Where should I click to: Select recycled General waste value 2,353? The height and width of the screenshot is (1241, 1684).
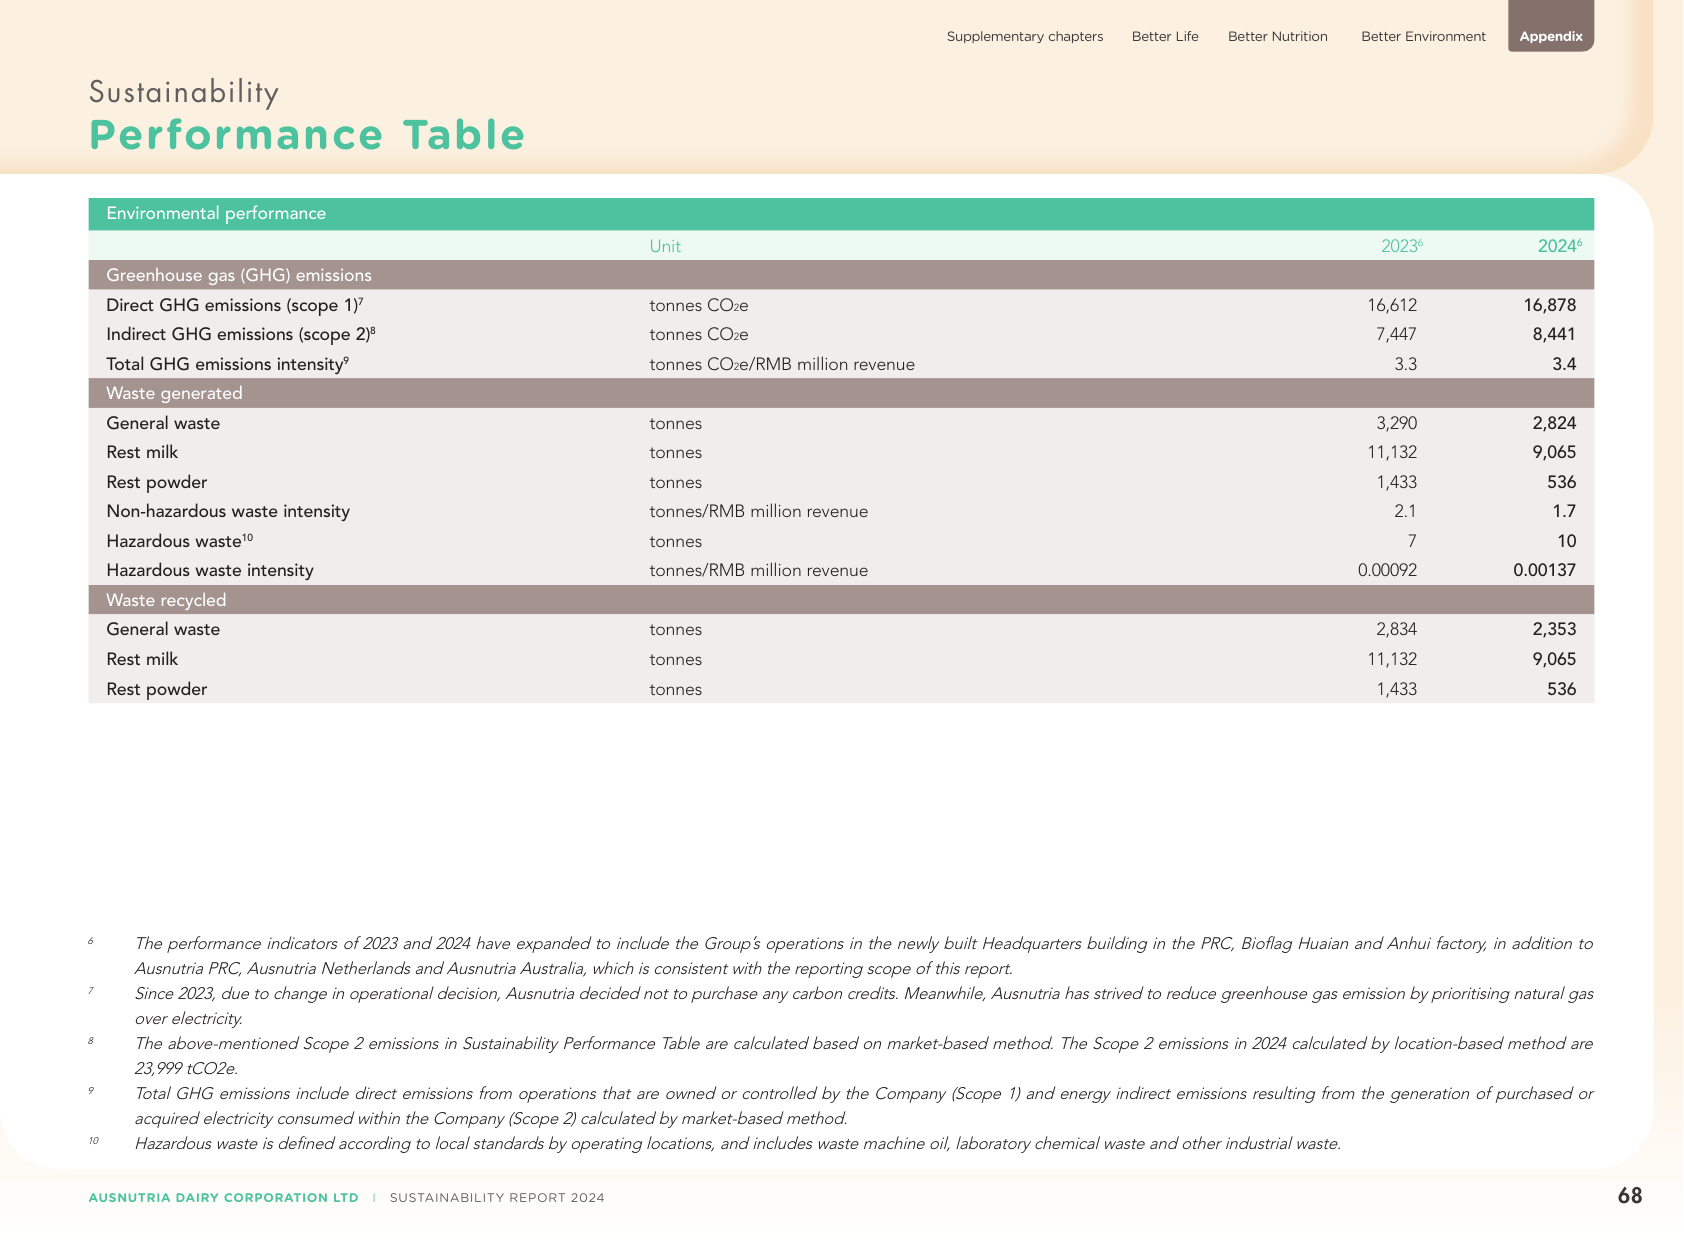[1554, 629]
